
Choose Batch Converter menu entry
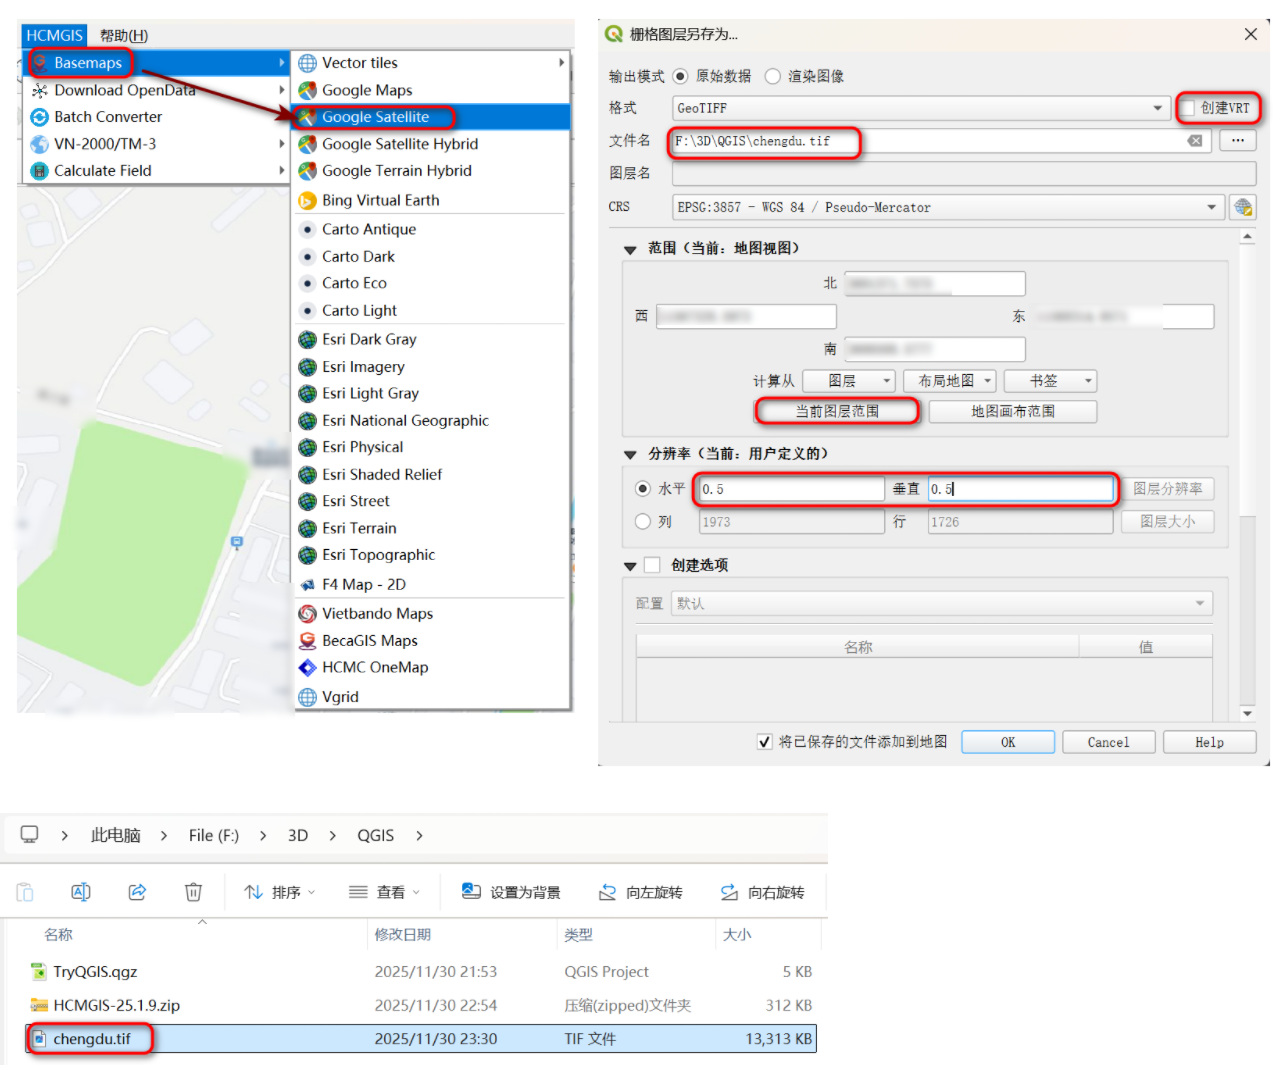click(155, 117)
